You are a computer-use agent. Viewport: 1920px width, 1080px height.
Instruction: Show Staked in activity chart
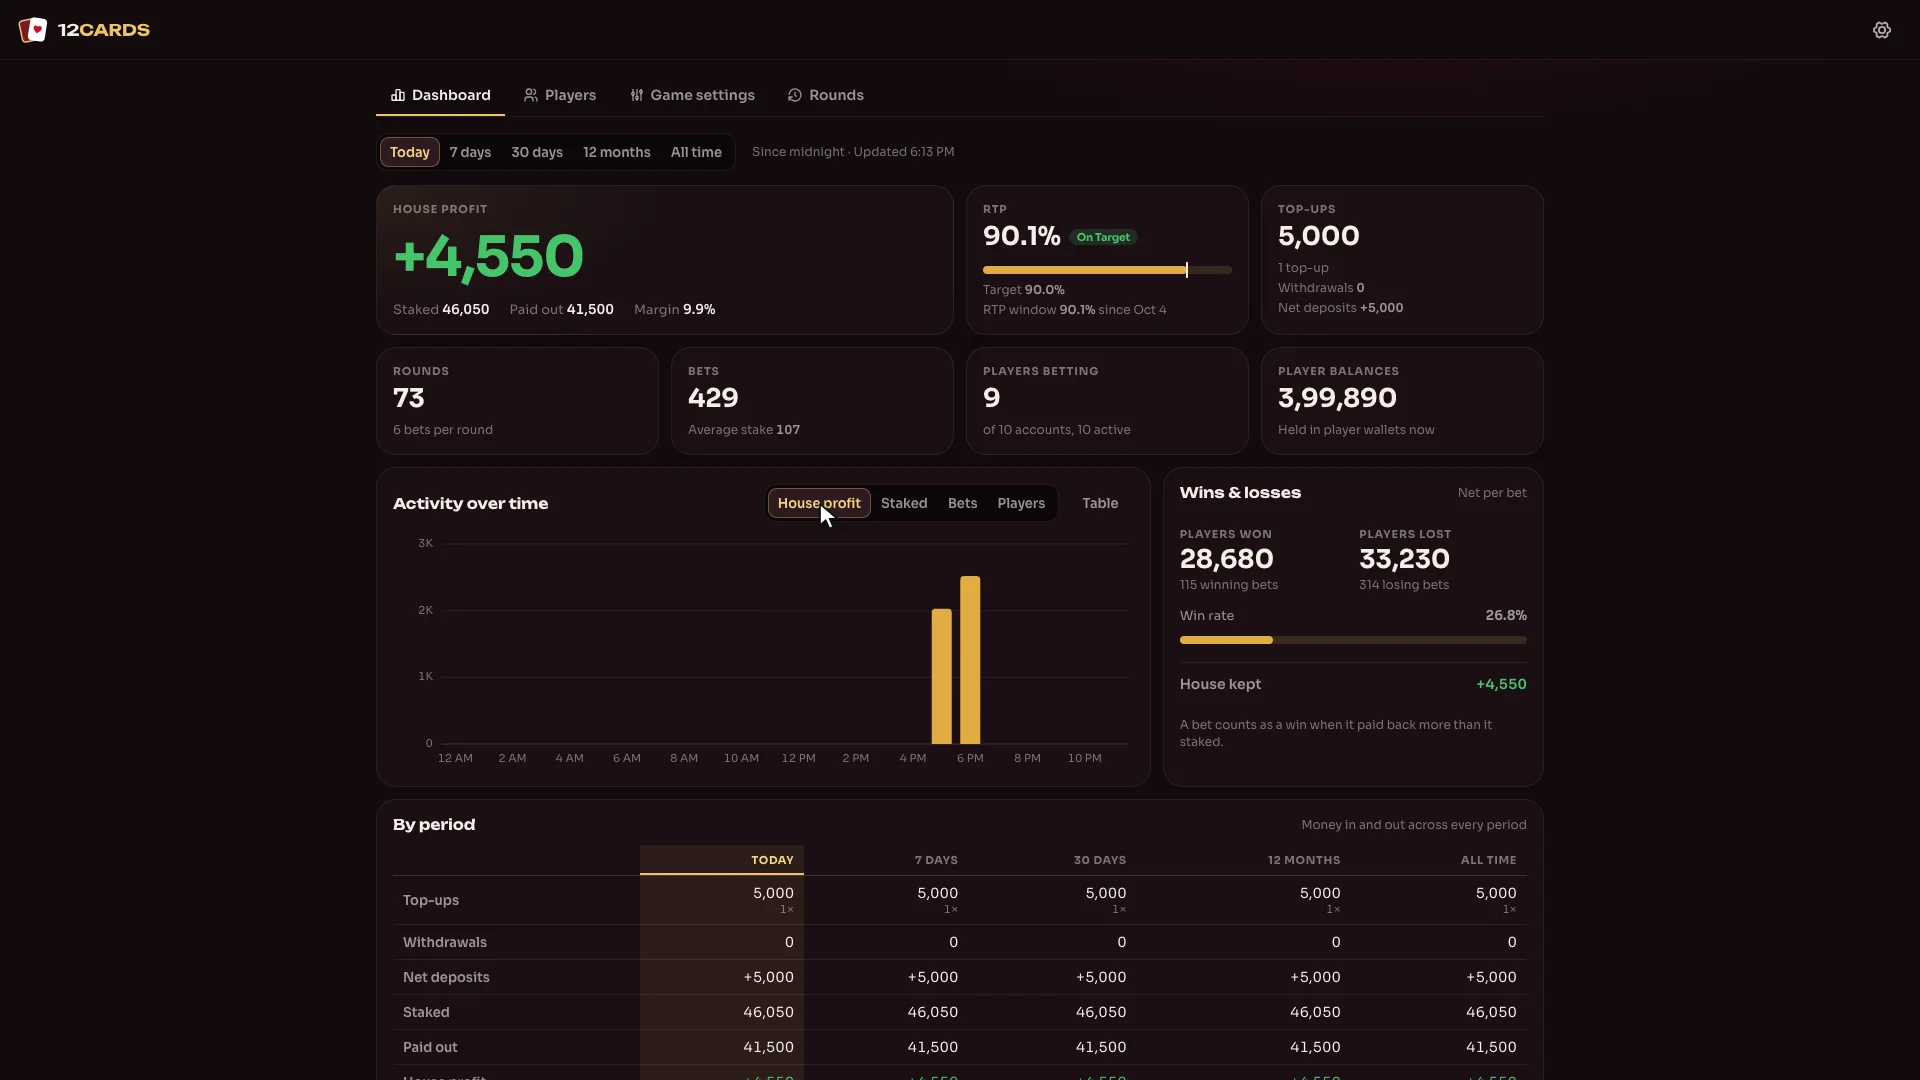pyautogui.click(x=904, y=503)
